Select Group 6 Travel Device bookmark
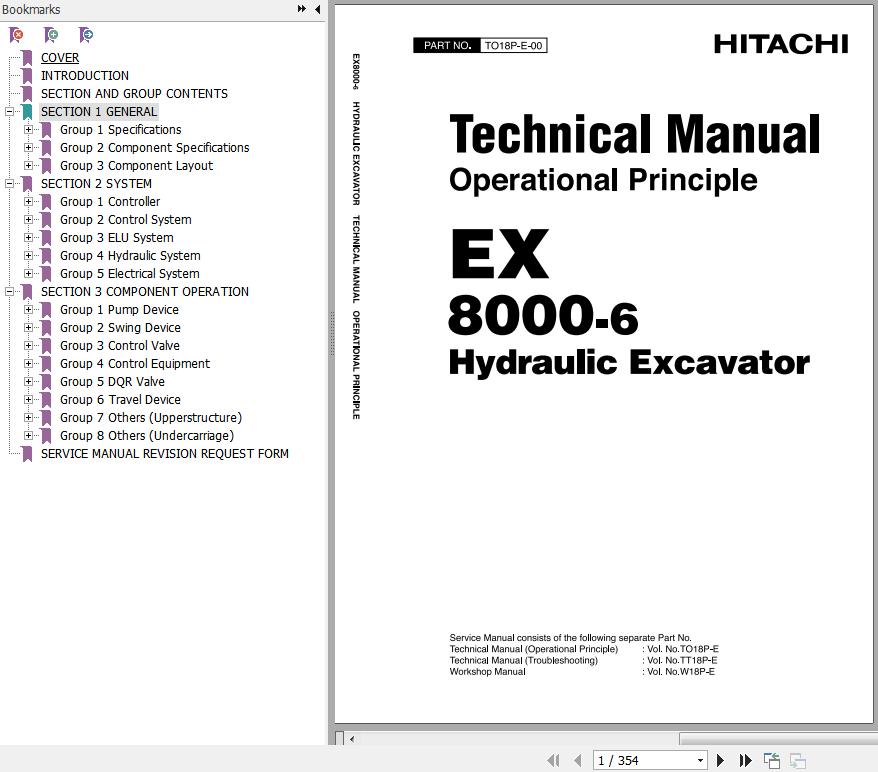878x772 pixels. (x=120, y=400)
